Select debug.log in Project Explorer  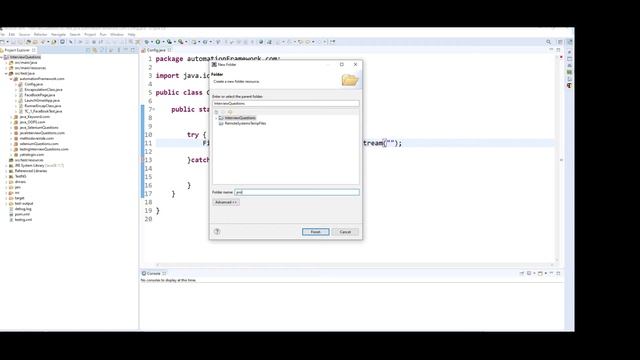coord(23,209)
